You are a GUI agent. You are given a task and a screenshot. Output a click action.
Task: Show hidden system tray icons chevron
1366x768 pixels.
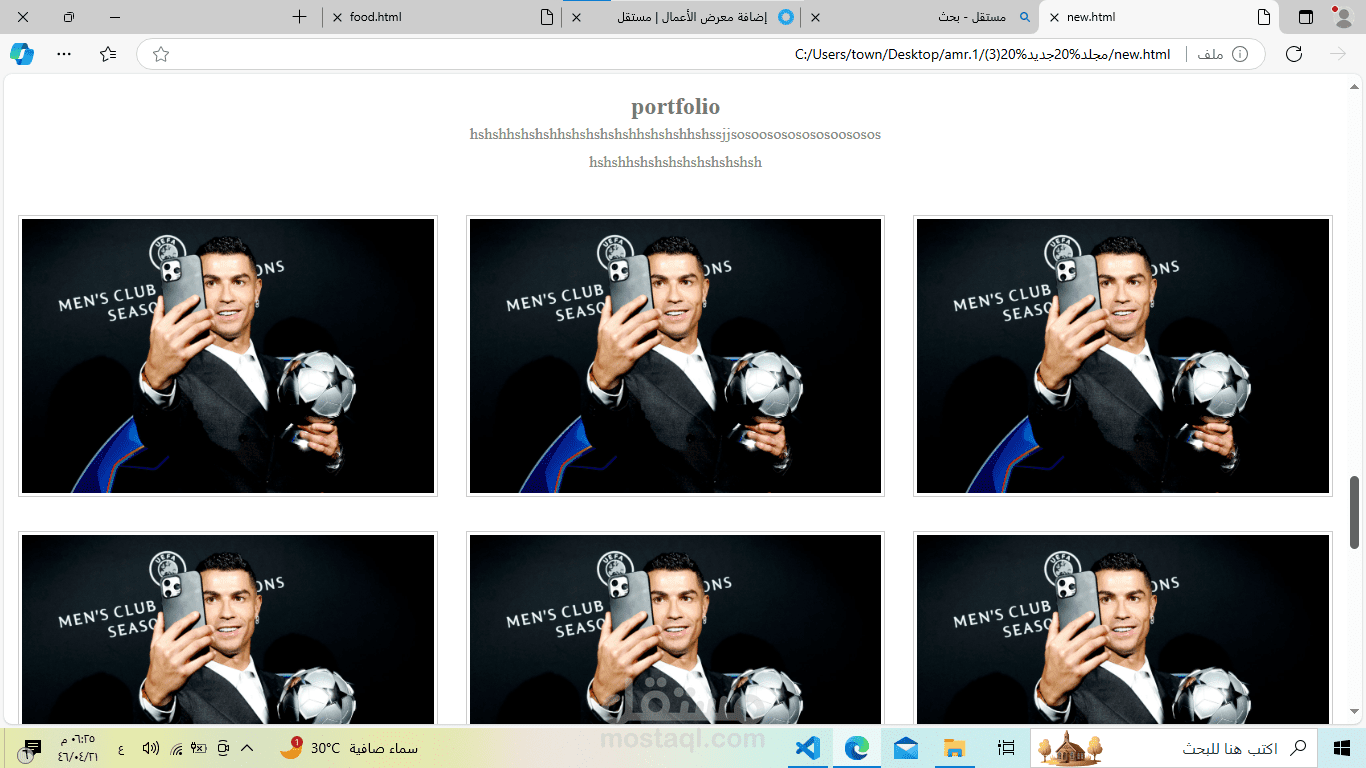(x=247, y=748)
